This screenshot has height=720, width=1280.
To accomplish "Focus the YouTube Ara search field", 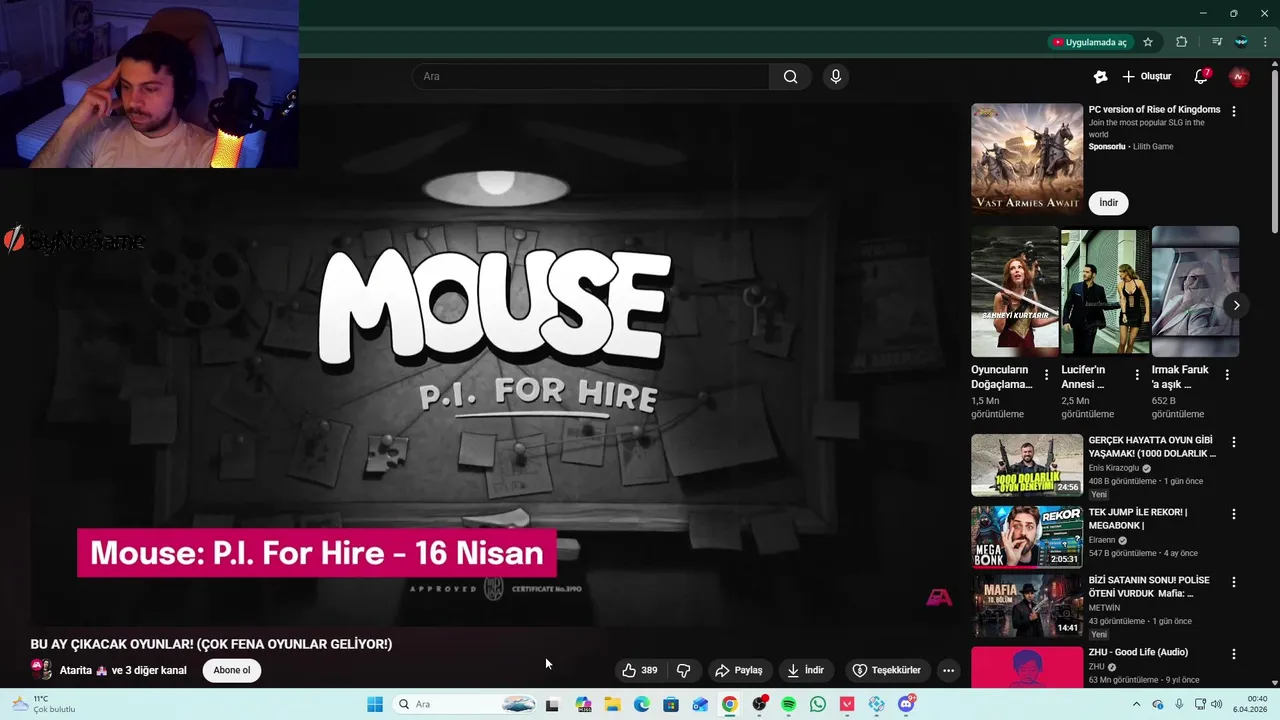I will pyautogui.click(x=590, y=77).
